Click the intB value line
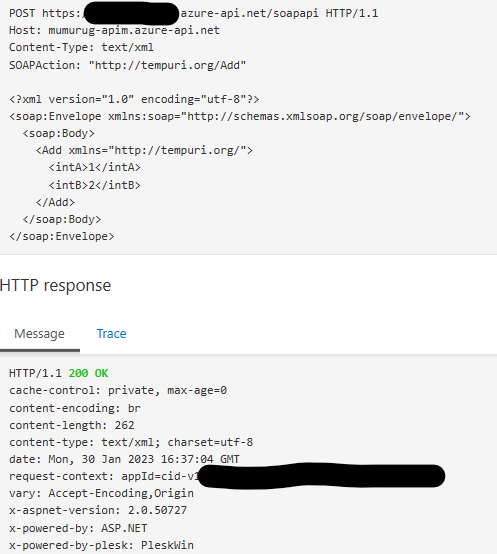497x554 pixels. click(95, 185)
